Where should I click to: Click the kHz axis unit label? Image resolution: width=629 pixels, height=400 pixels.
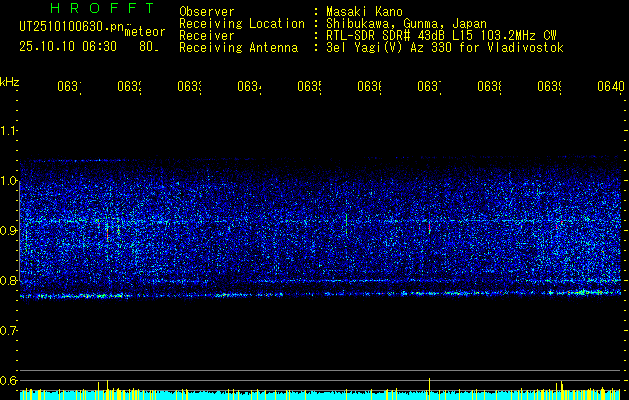10,81
